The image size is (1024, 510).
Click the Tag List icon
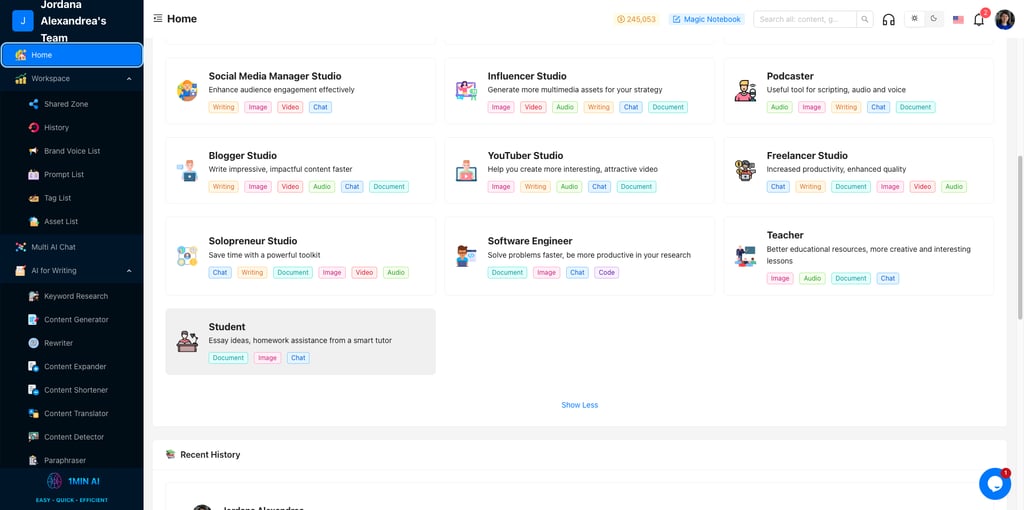(33, 198)
